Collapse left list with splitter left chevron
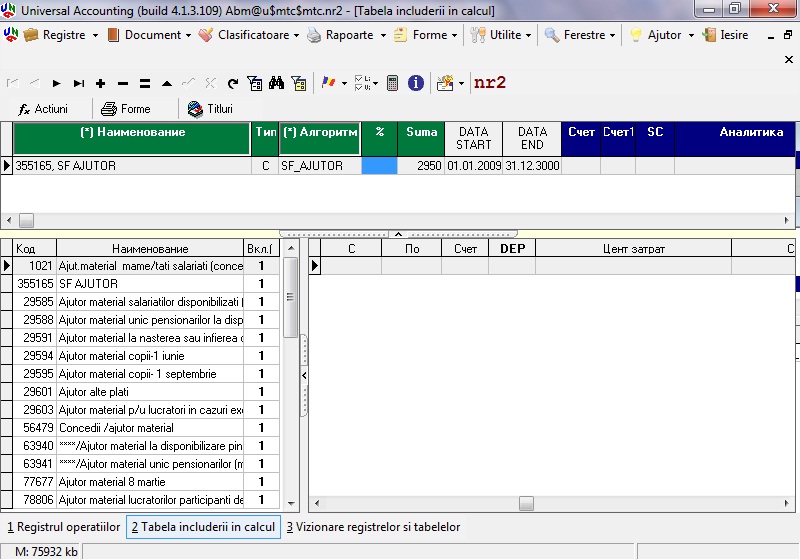800x560 pixels. coord(304,375)
